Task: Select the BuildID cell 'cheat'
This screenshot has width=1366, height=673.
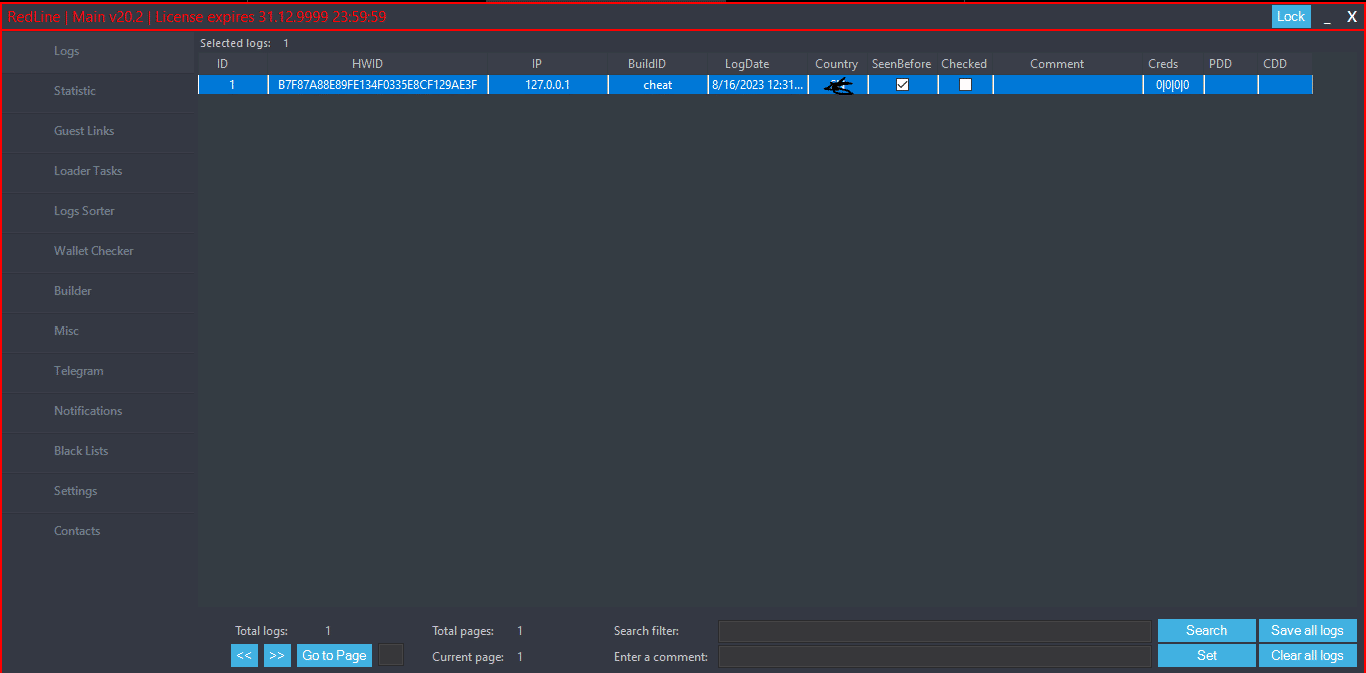Action: tap(658, 85)
